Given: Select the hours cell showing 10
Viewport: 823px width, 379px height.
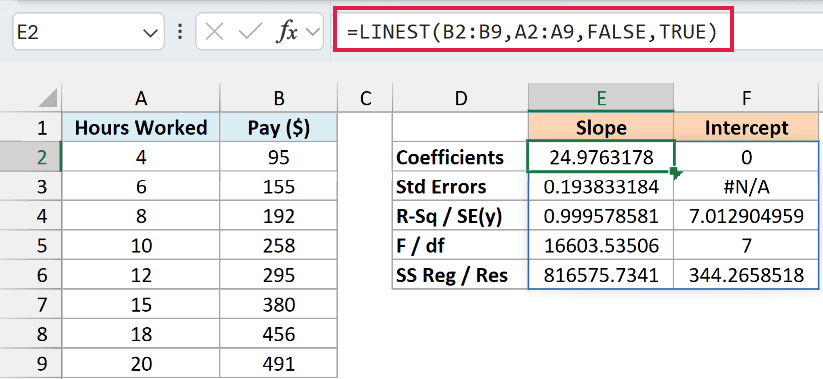Looking at the screenshot, I should 141,245.
